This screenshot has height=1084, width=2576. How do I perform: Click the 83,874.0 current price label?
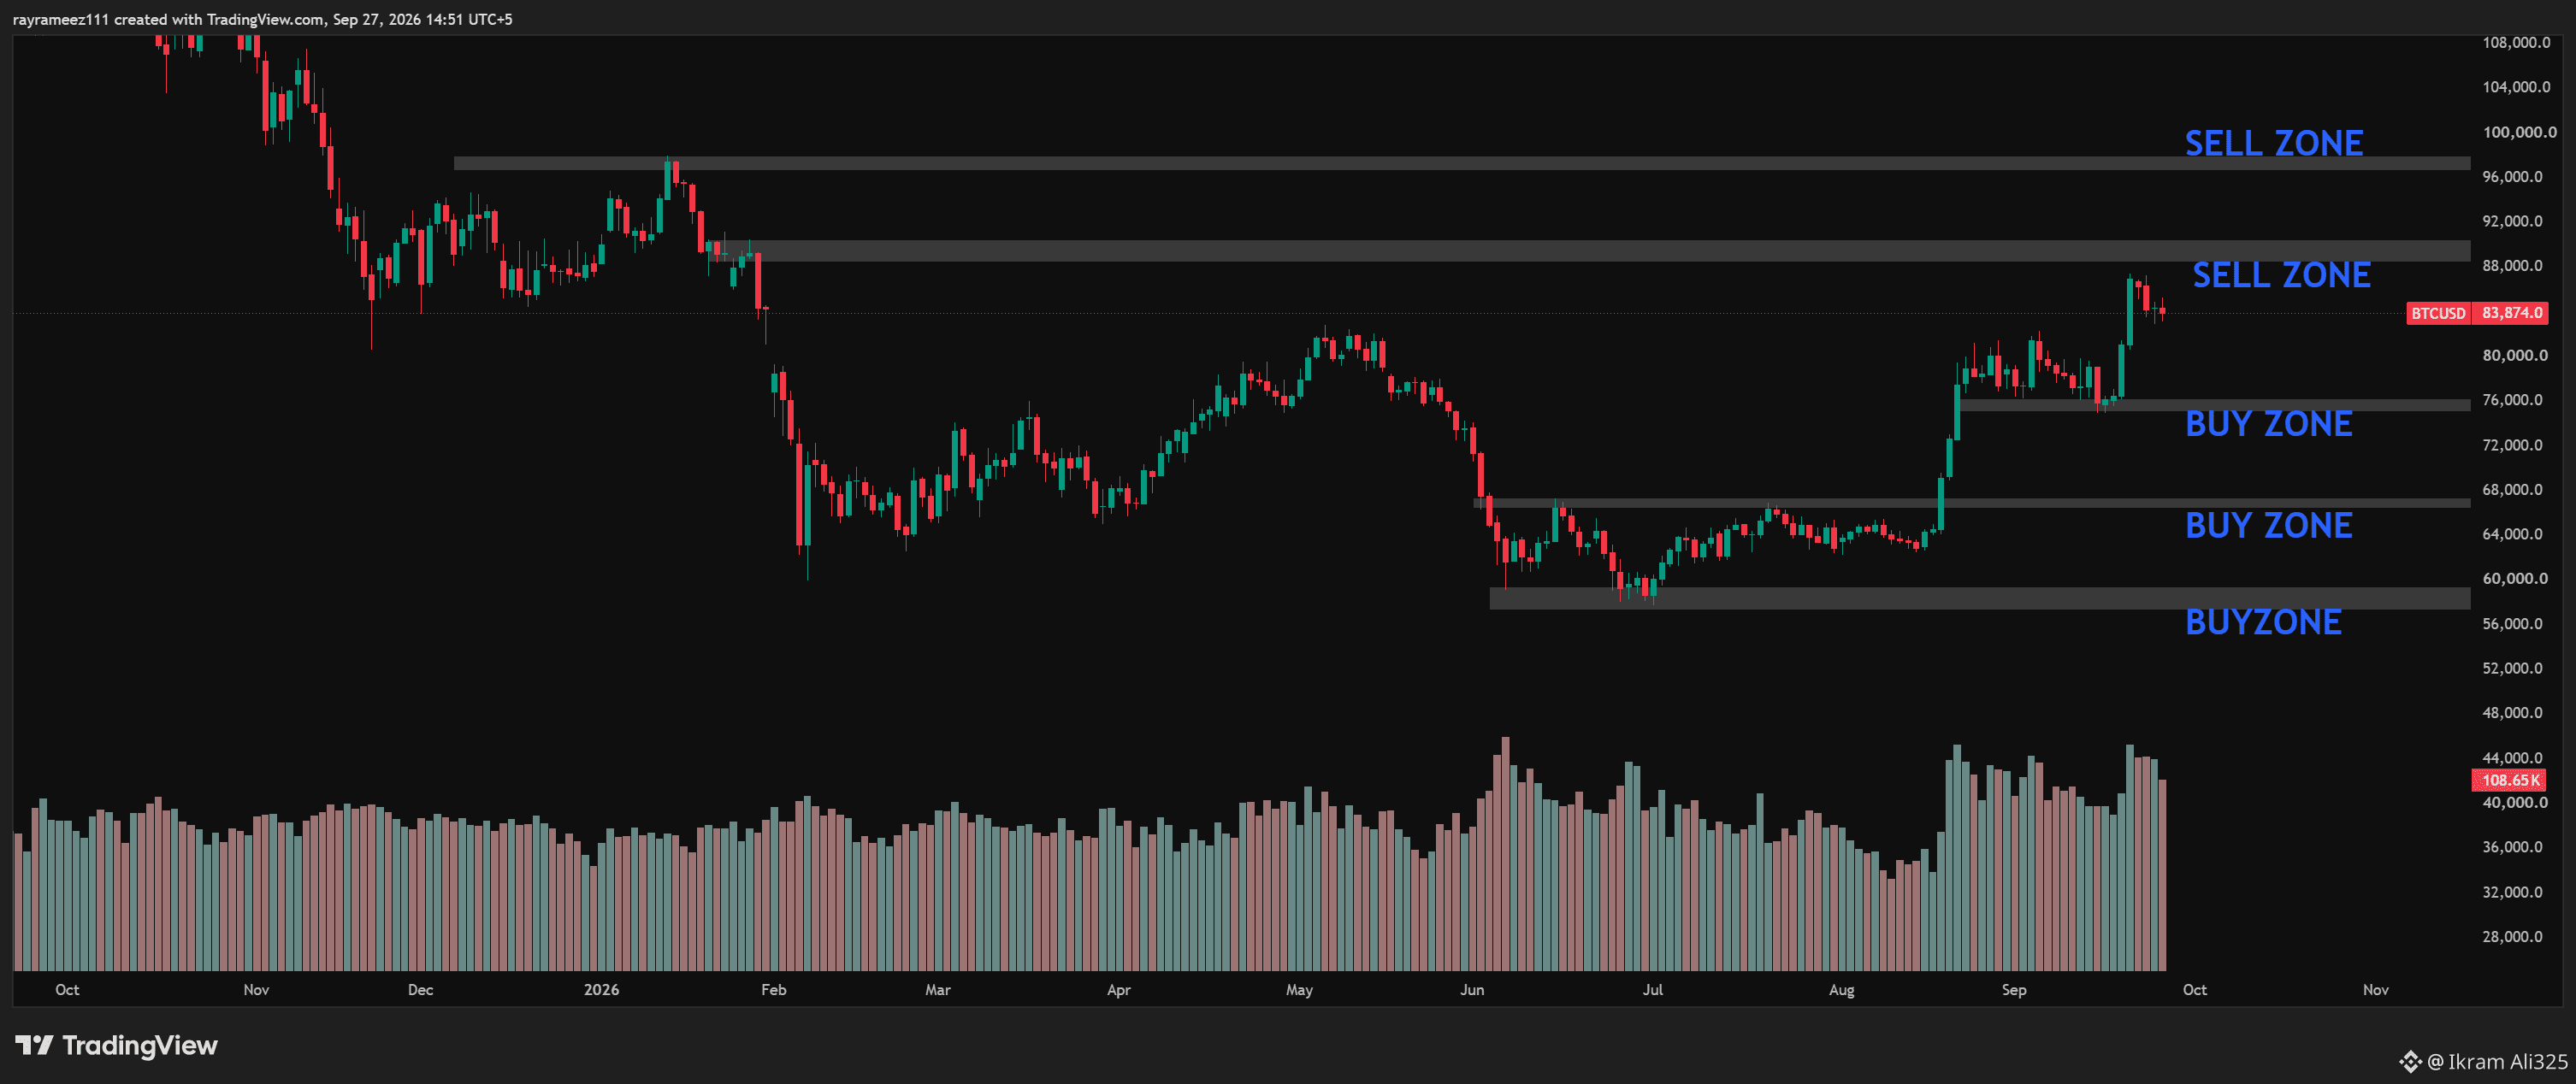[x=2511, y=313]
